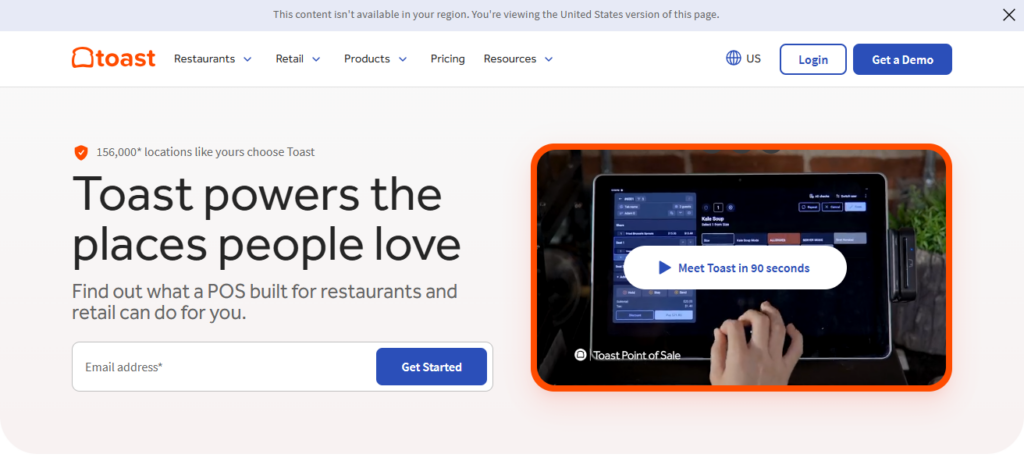Viewport: 1024px width, 468px height.
Task: Click the POS tablet video thumbnail
Action: coord(741,268)
